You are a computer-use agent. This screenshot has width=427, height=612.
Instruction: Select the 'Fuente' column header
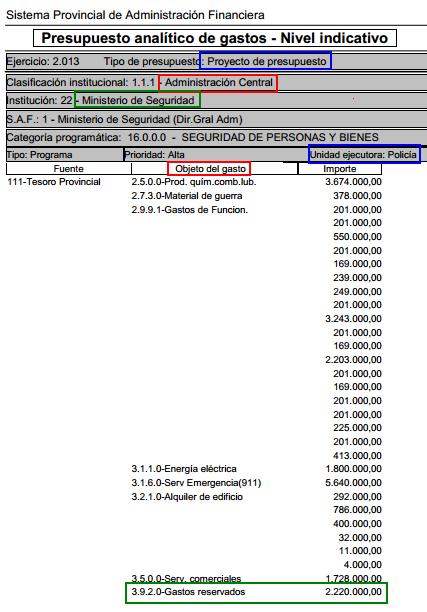coord(69,169)
